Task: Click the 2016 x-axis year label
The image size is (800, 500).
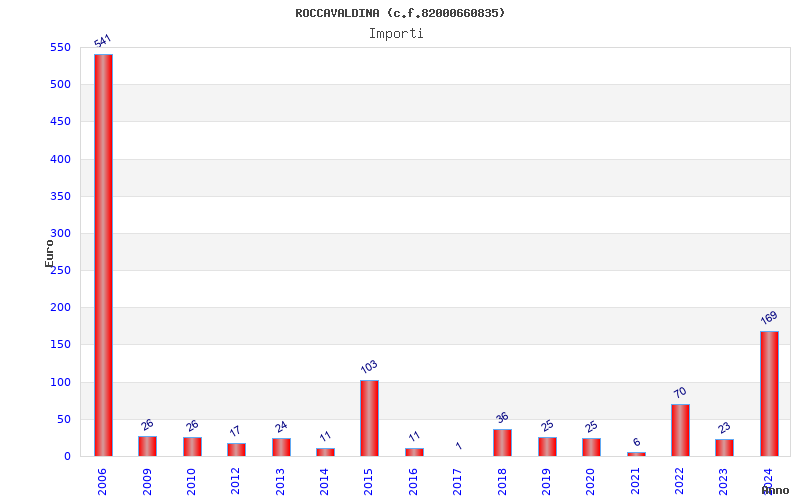Action: pyautogui.click(x=413, y=482)
